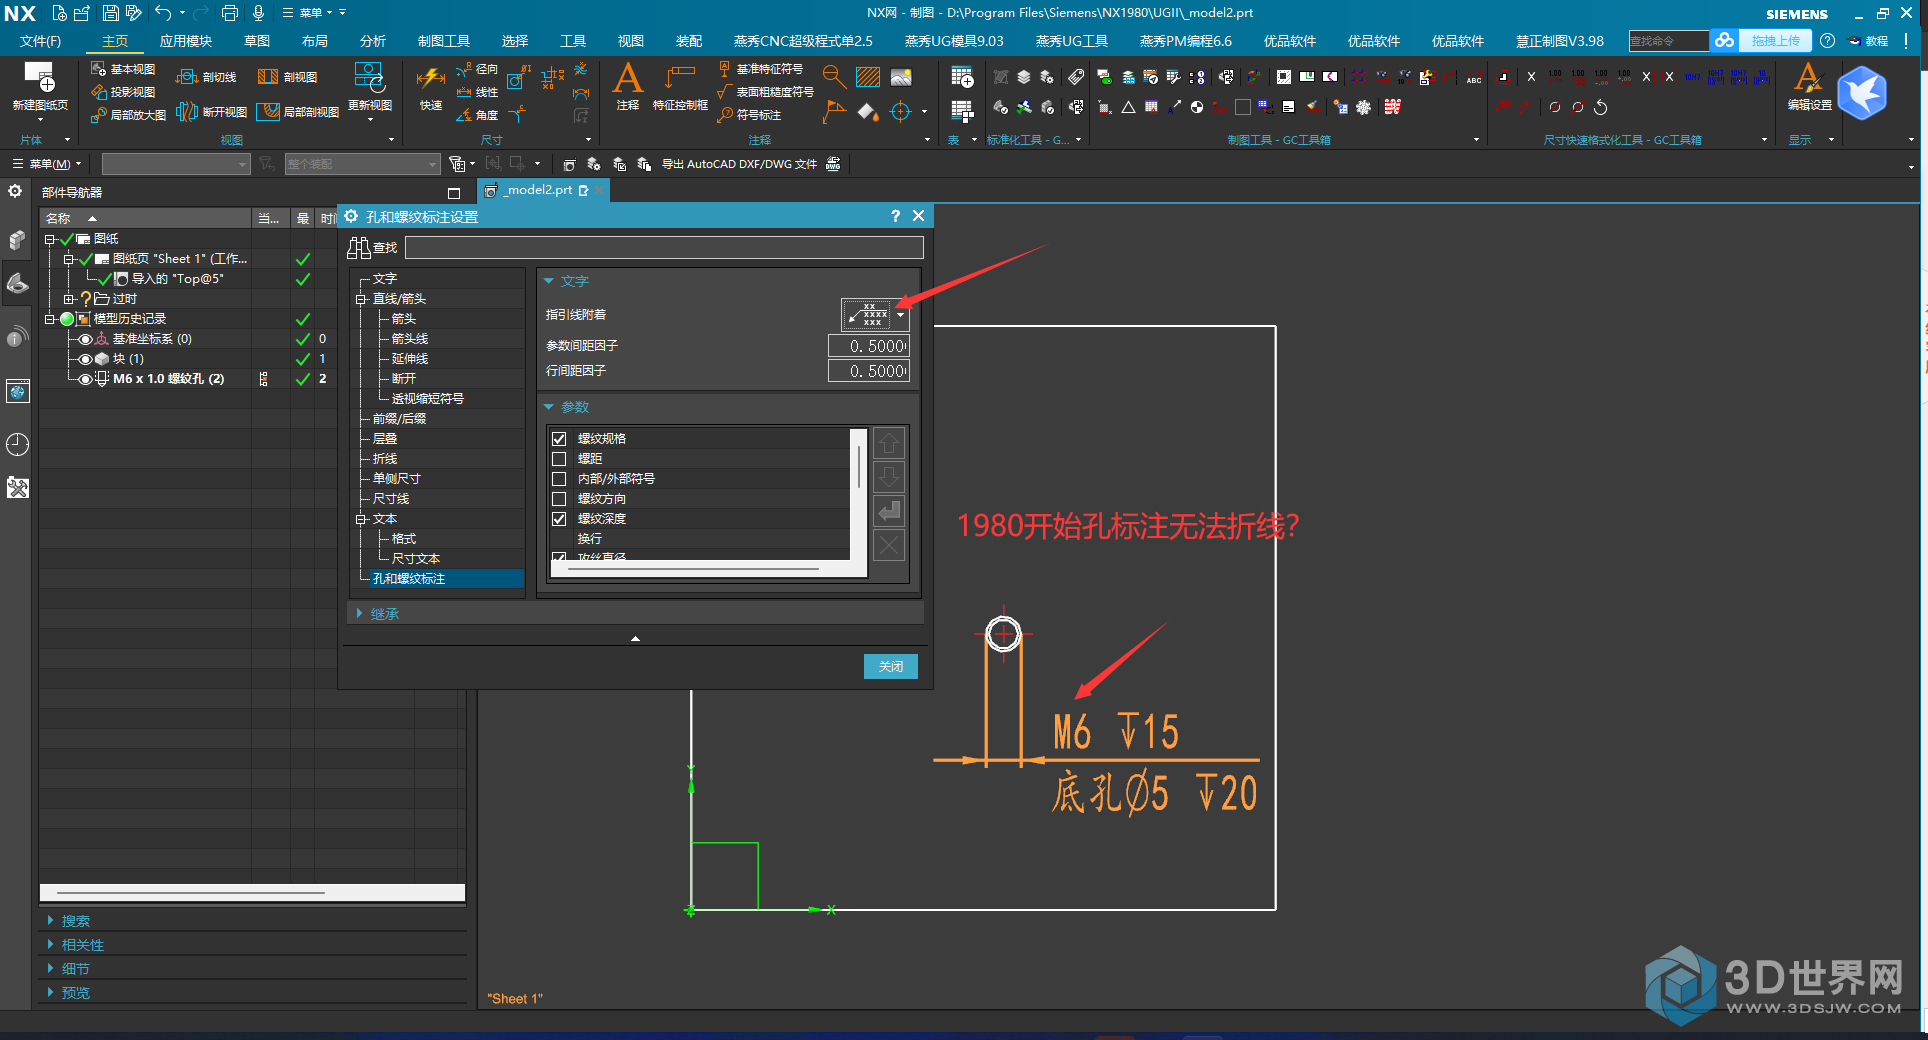
Task: Collapse the 文字 section in dialog
Action: click(549, 282)
